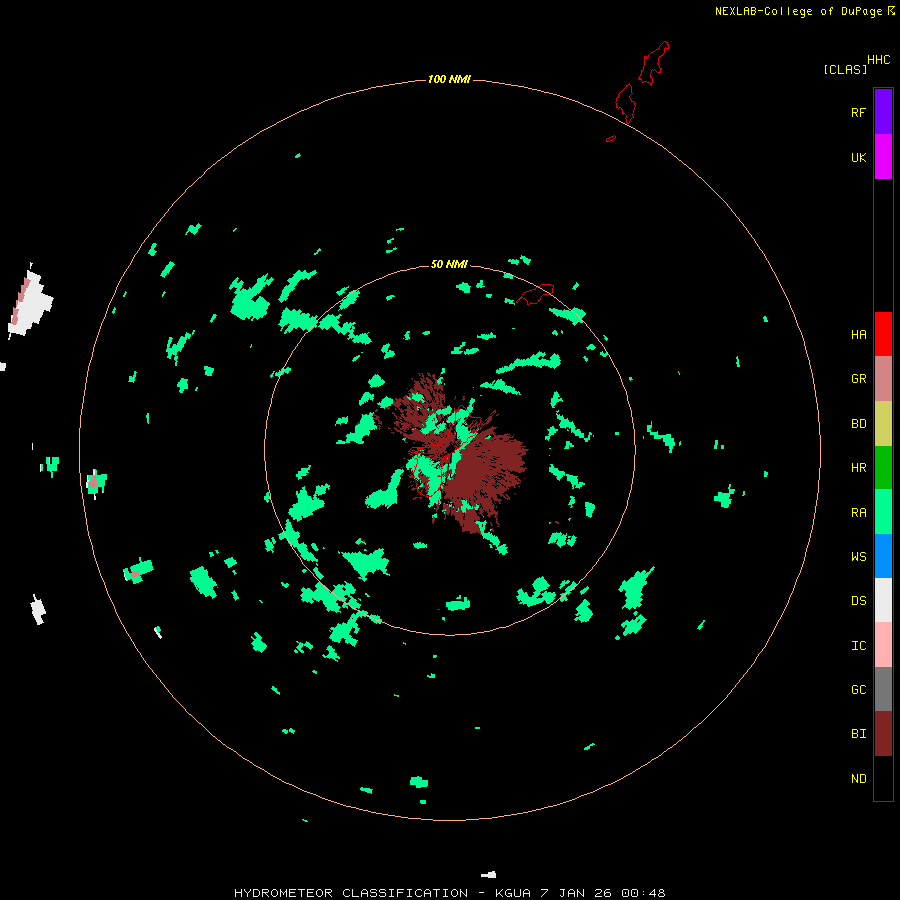Click the WS legend label
The height and width of the screenshot is (900, 900).
tap(859, 557)
